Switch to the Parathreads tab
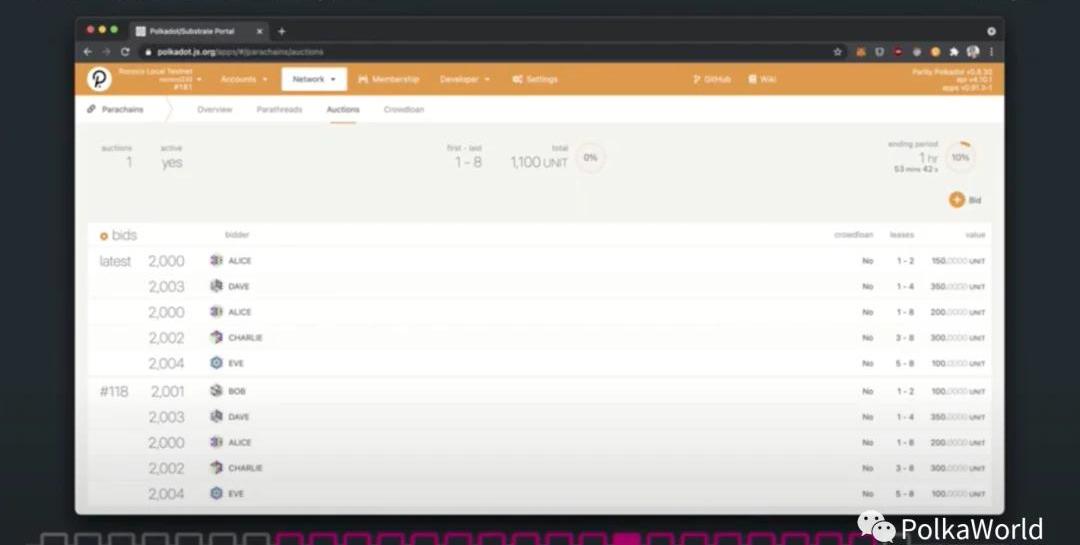This screenshot has width=1080, height=545. pos(279,110)
